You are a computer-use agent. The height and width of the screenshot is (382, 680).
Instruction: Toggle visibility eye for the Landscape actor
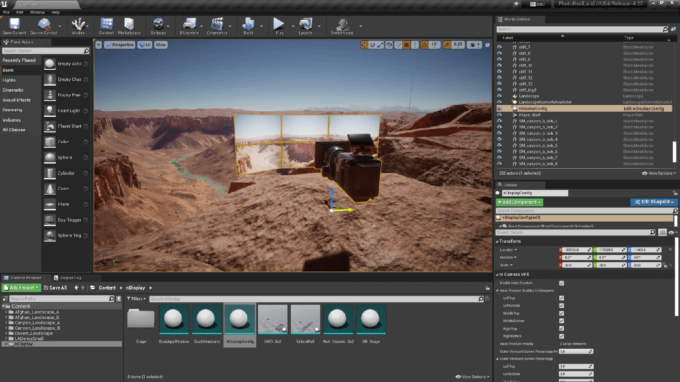[x=499, y=96]
